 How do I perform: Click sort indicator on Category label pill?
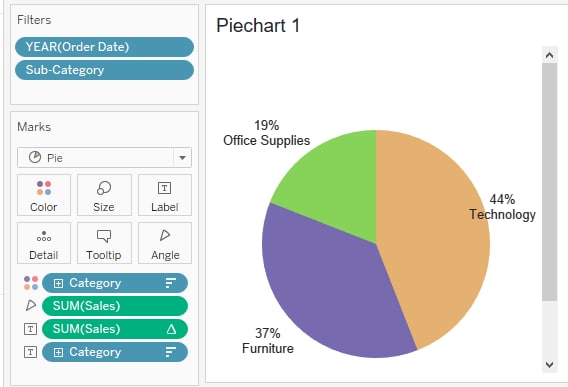[x=171, y=352]
